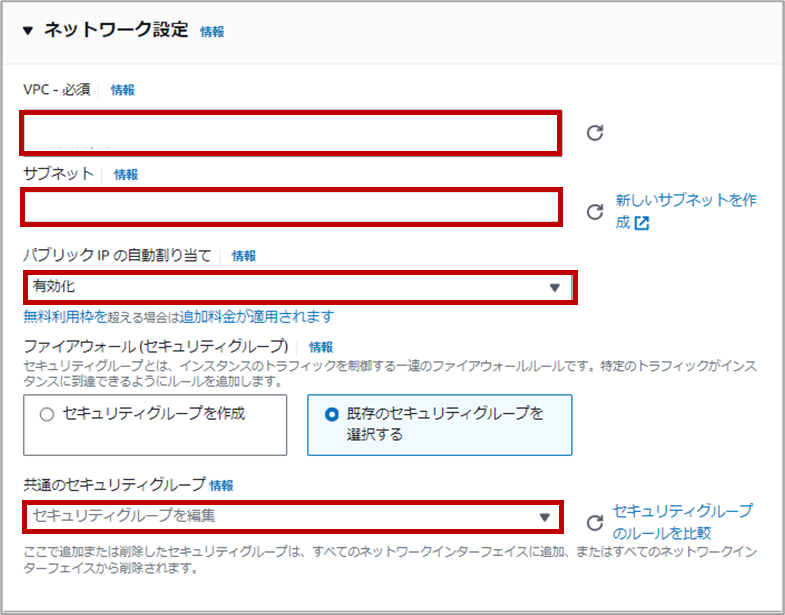785x615 pixels.
Task: Click the external link icon after 成
Action: coord(642,223)
